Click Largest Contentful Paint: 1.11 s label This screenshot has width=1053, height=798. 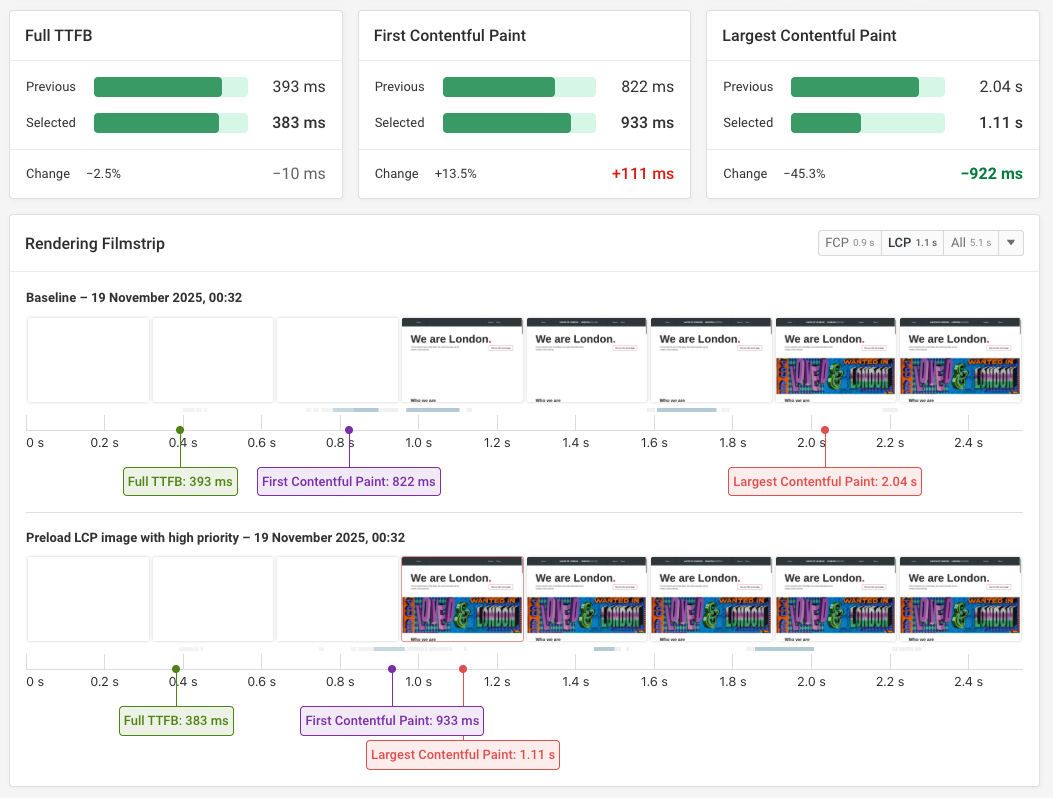463,755
